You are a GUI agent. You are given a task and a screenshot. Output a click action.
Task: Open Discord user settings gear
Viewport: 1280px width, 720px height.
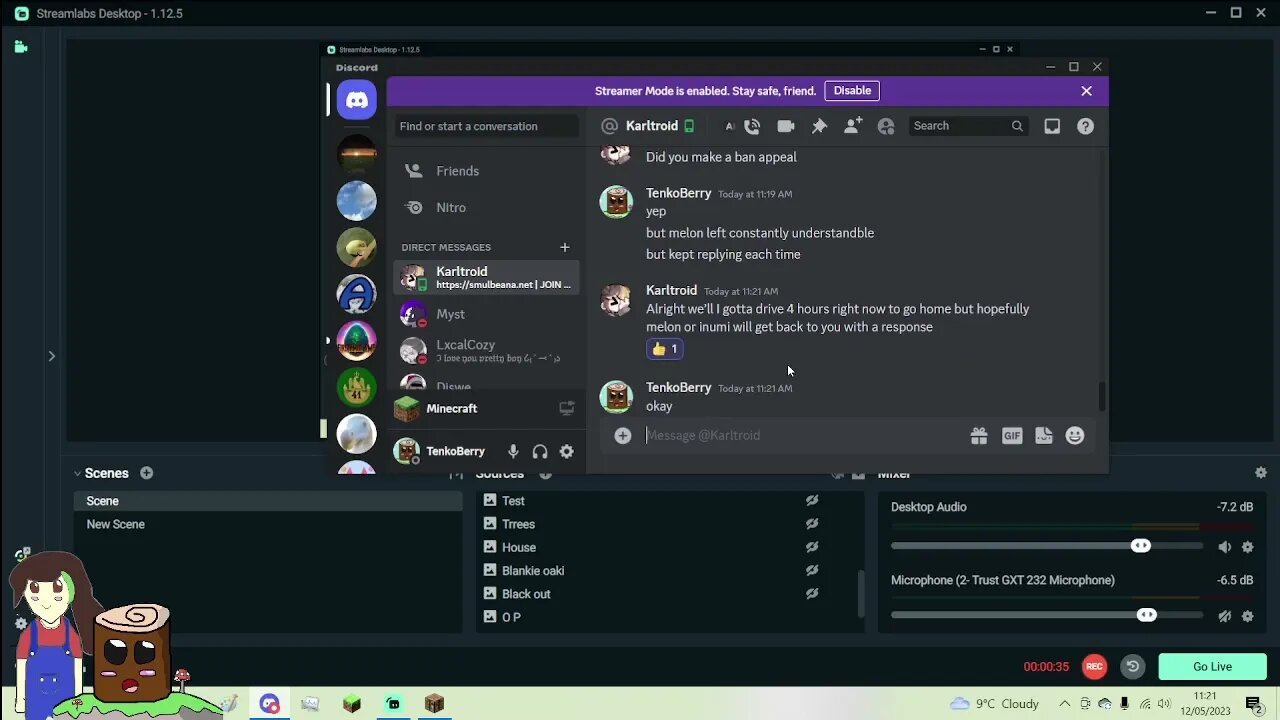click(567, 452)
